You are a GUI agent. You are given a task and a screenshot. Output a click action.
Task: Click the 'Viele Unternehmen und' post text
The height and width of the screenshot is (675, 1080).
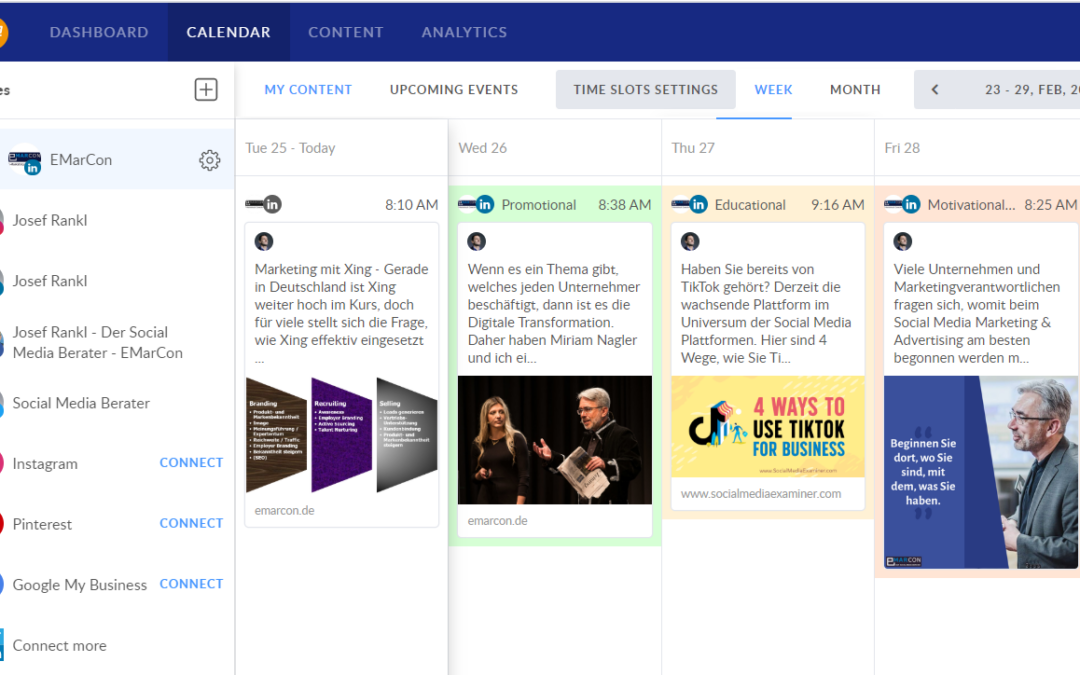click(977, 313)
